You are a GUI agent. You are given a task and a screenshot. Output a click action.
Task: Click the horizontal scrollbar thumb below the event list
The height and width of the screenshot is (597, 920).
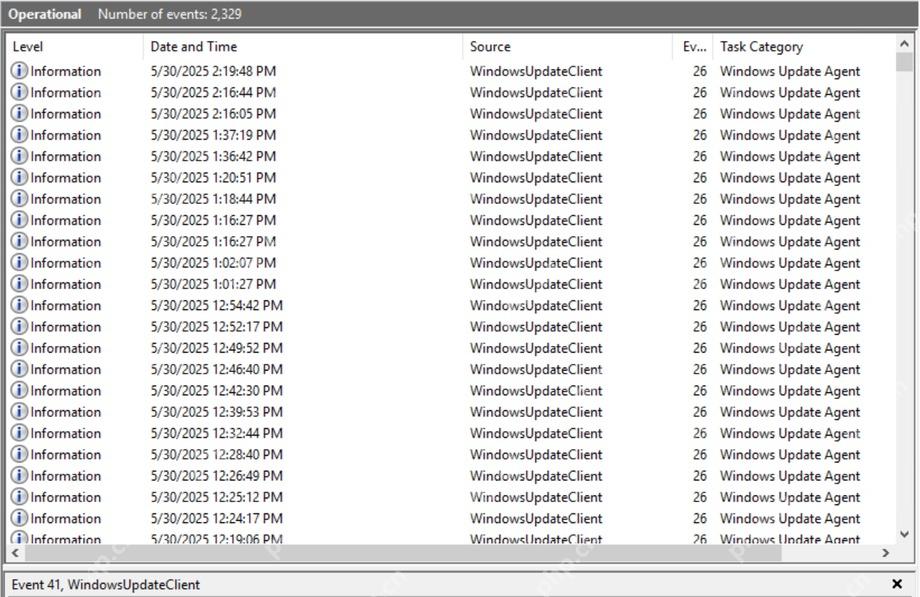(x=403, y=553)
